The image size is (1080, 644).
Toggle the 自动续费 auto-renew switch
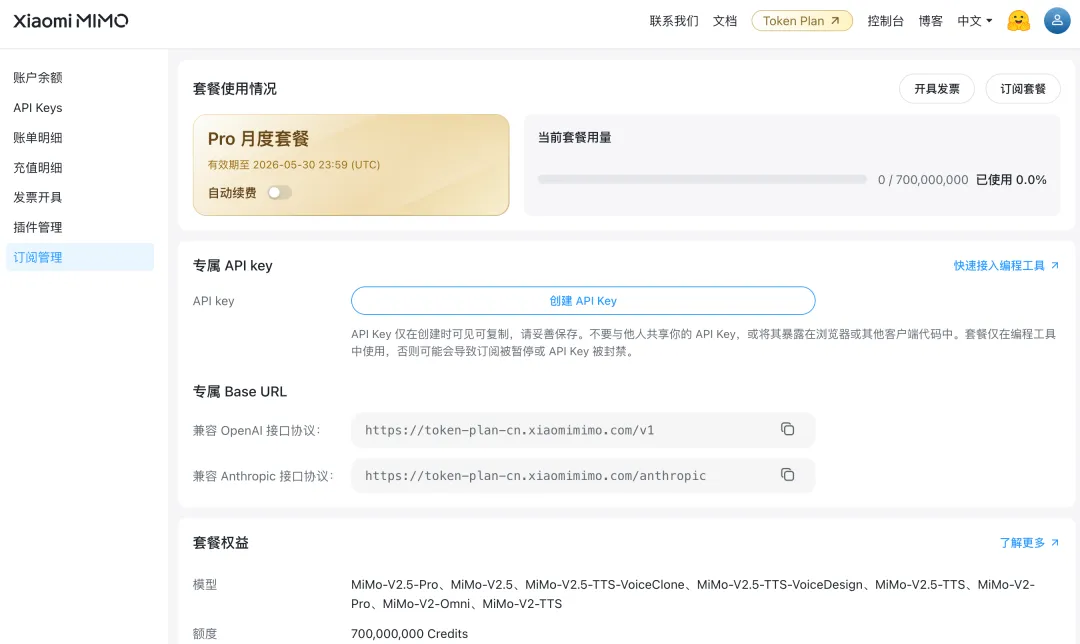[279, 193]
